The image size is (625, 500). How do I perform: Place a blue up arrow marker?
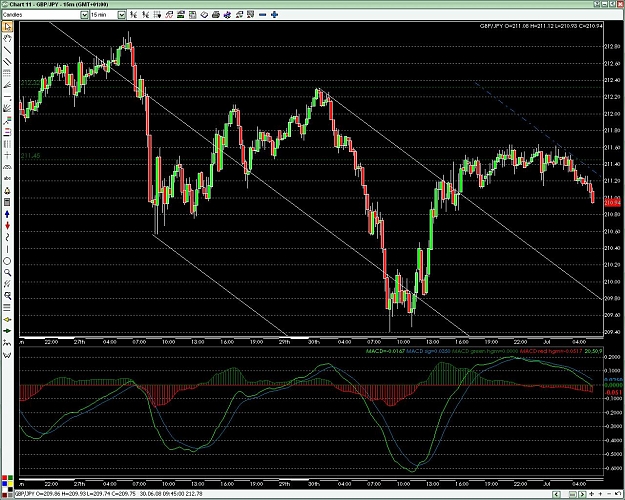7,214
